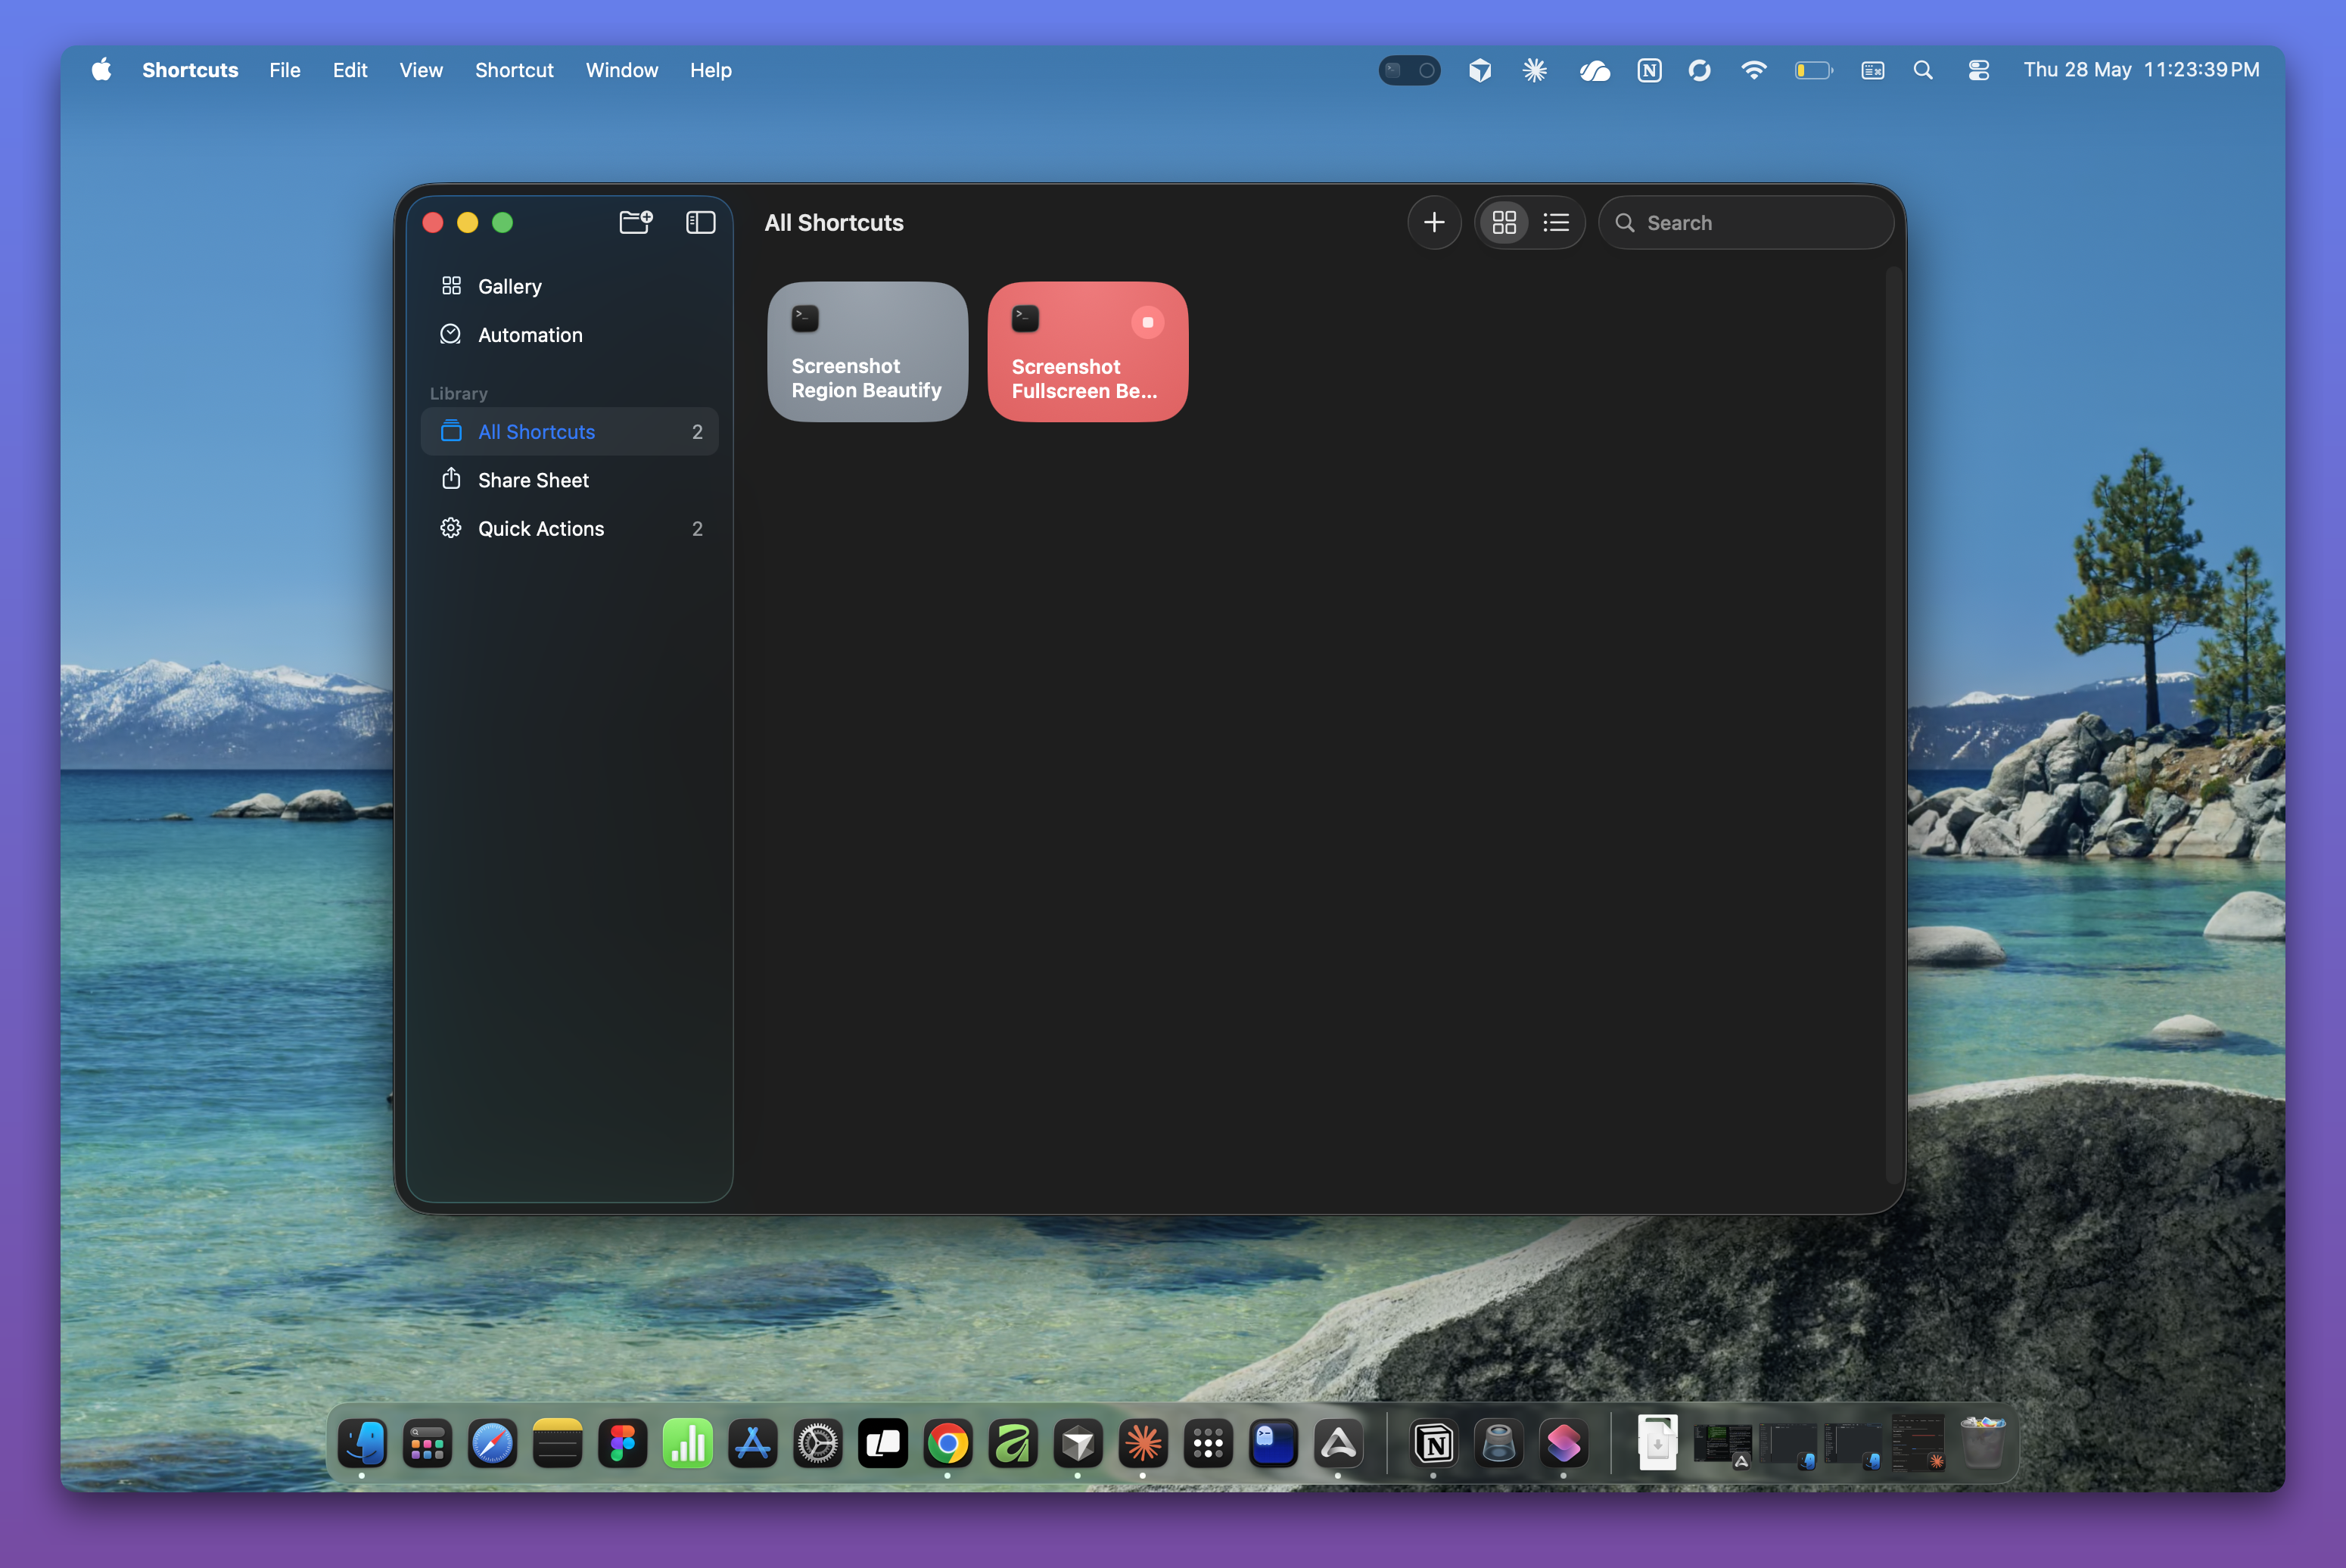Screen dimensions: 2346x1568
Task: Open the File menu
Action: click(284, 70)
